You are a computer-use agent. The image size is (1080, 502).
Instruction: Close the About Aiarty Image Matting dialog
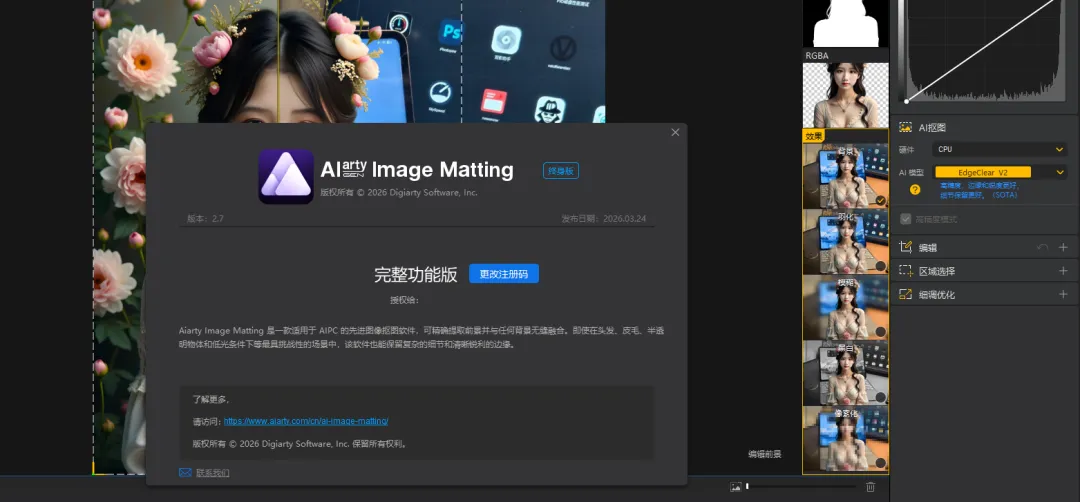point(675,132)
